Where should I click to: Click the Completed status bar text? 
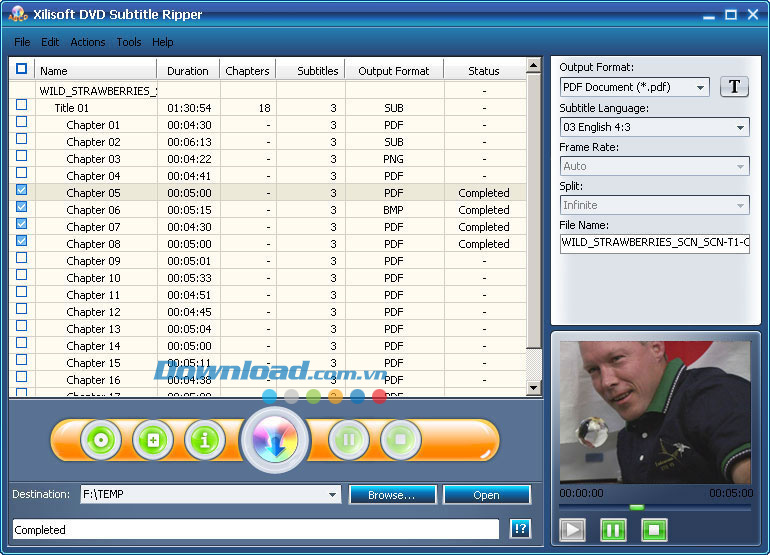pos(40,530)
